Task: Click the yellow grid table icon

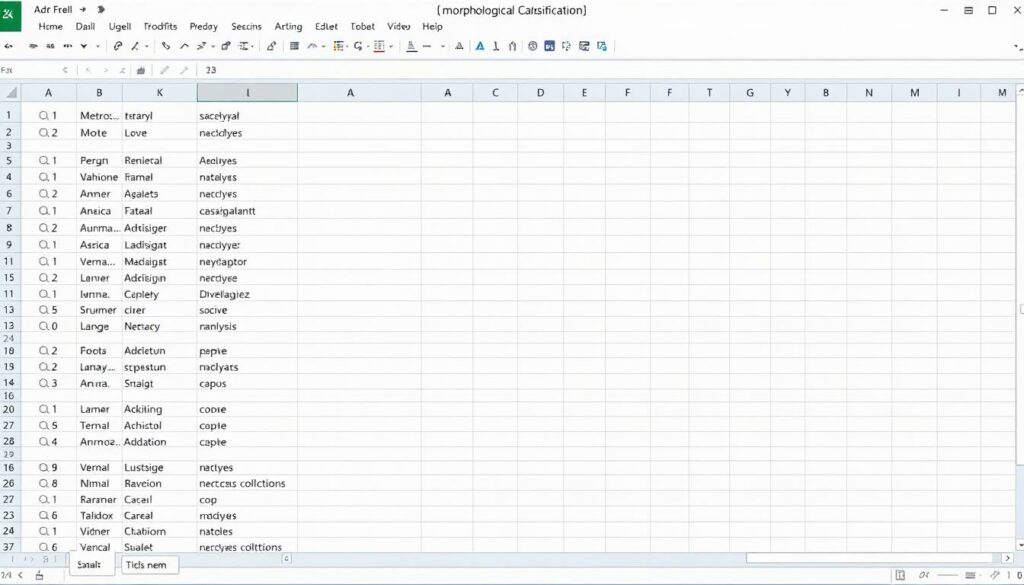Action: point(338,46)
